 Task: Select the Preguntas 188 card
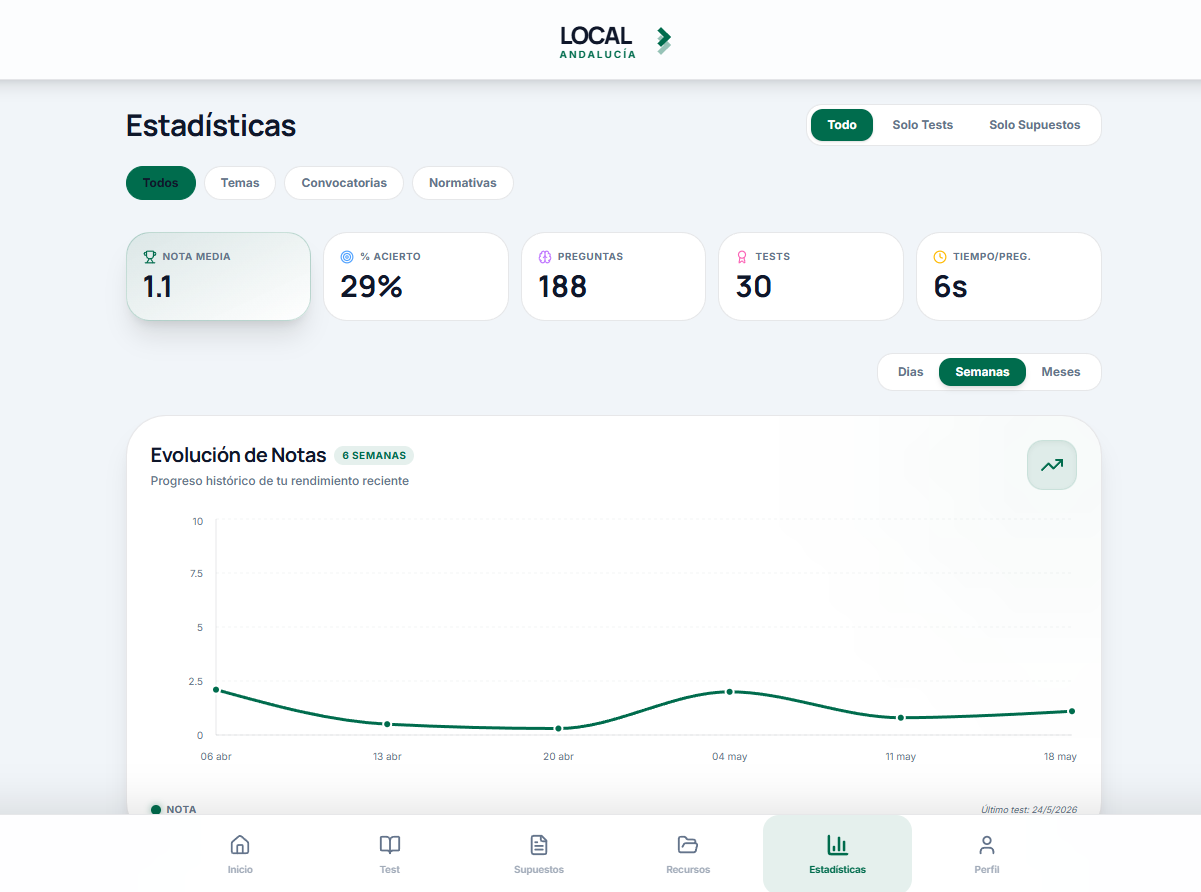click(613, 277)
